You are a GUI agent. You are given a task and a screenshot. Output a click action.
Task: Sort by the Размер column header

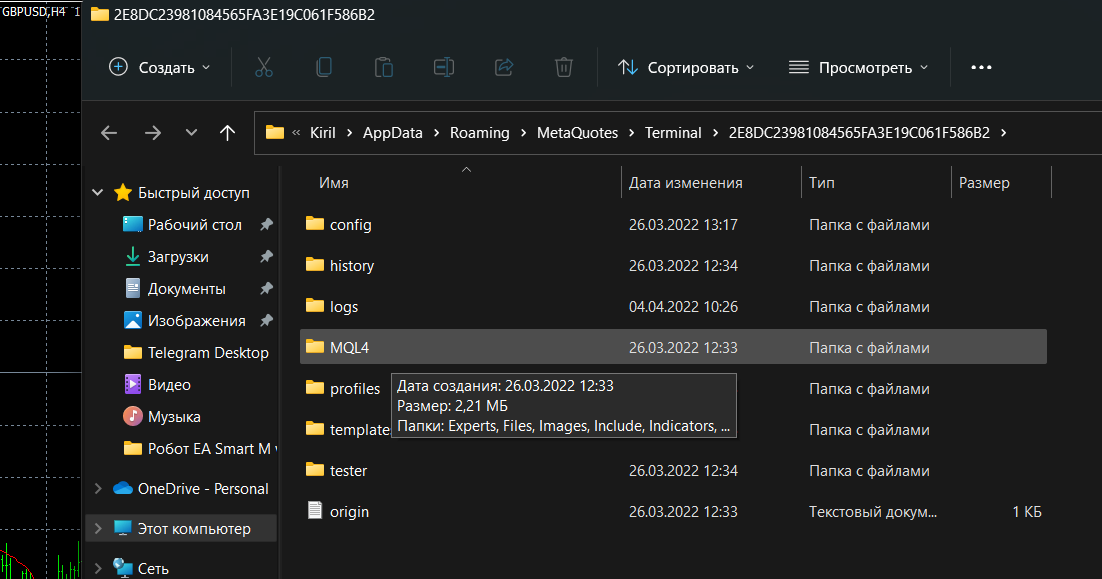(984, 183)
